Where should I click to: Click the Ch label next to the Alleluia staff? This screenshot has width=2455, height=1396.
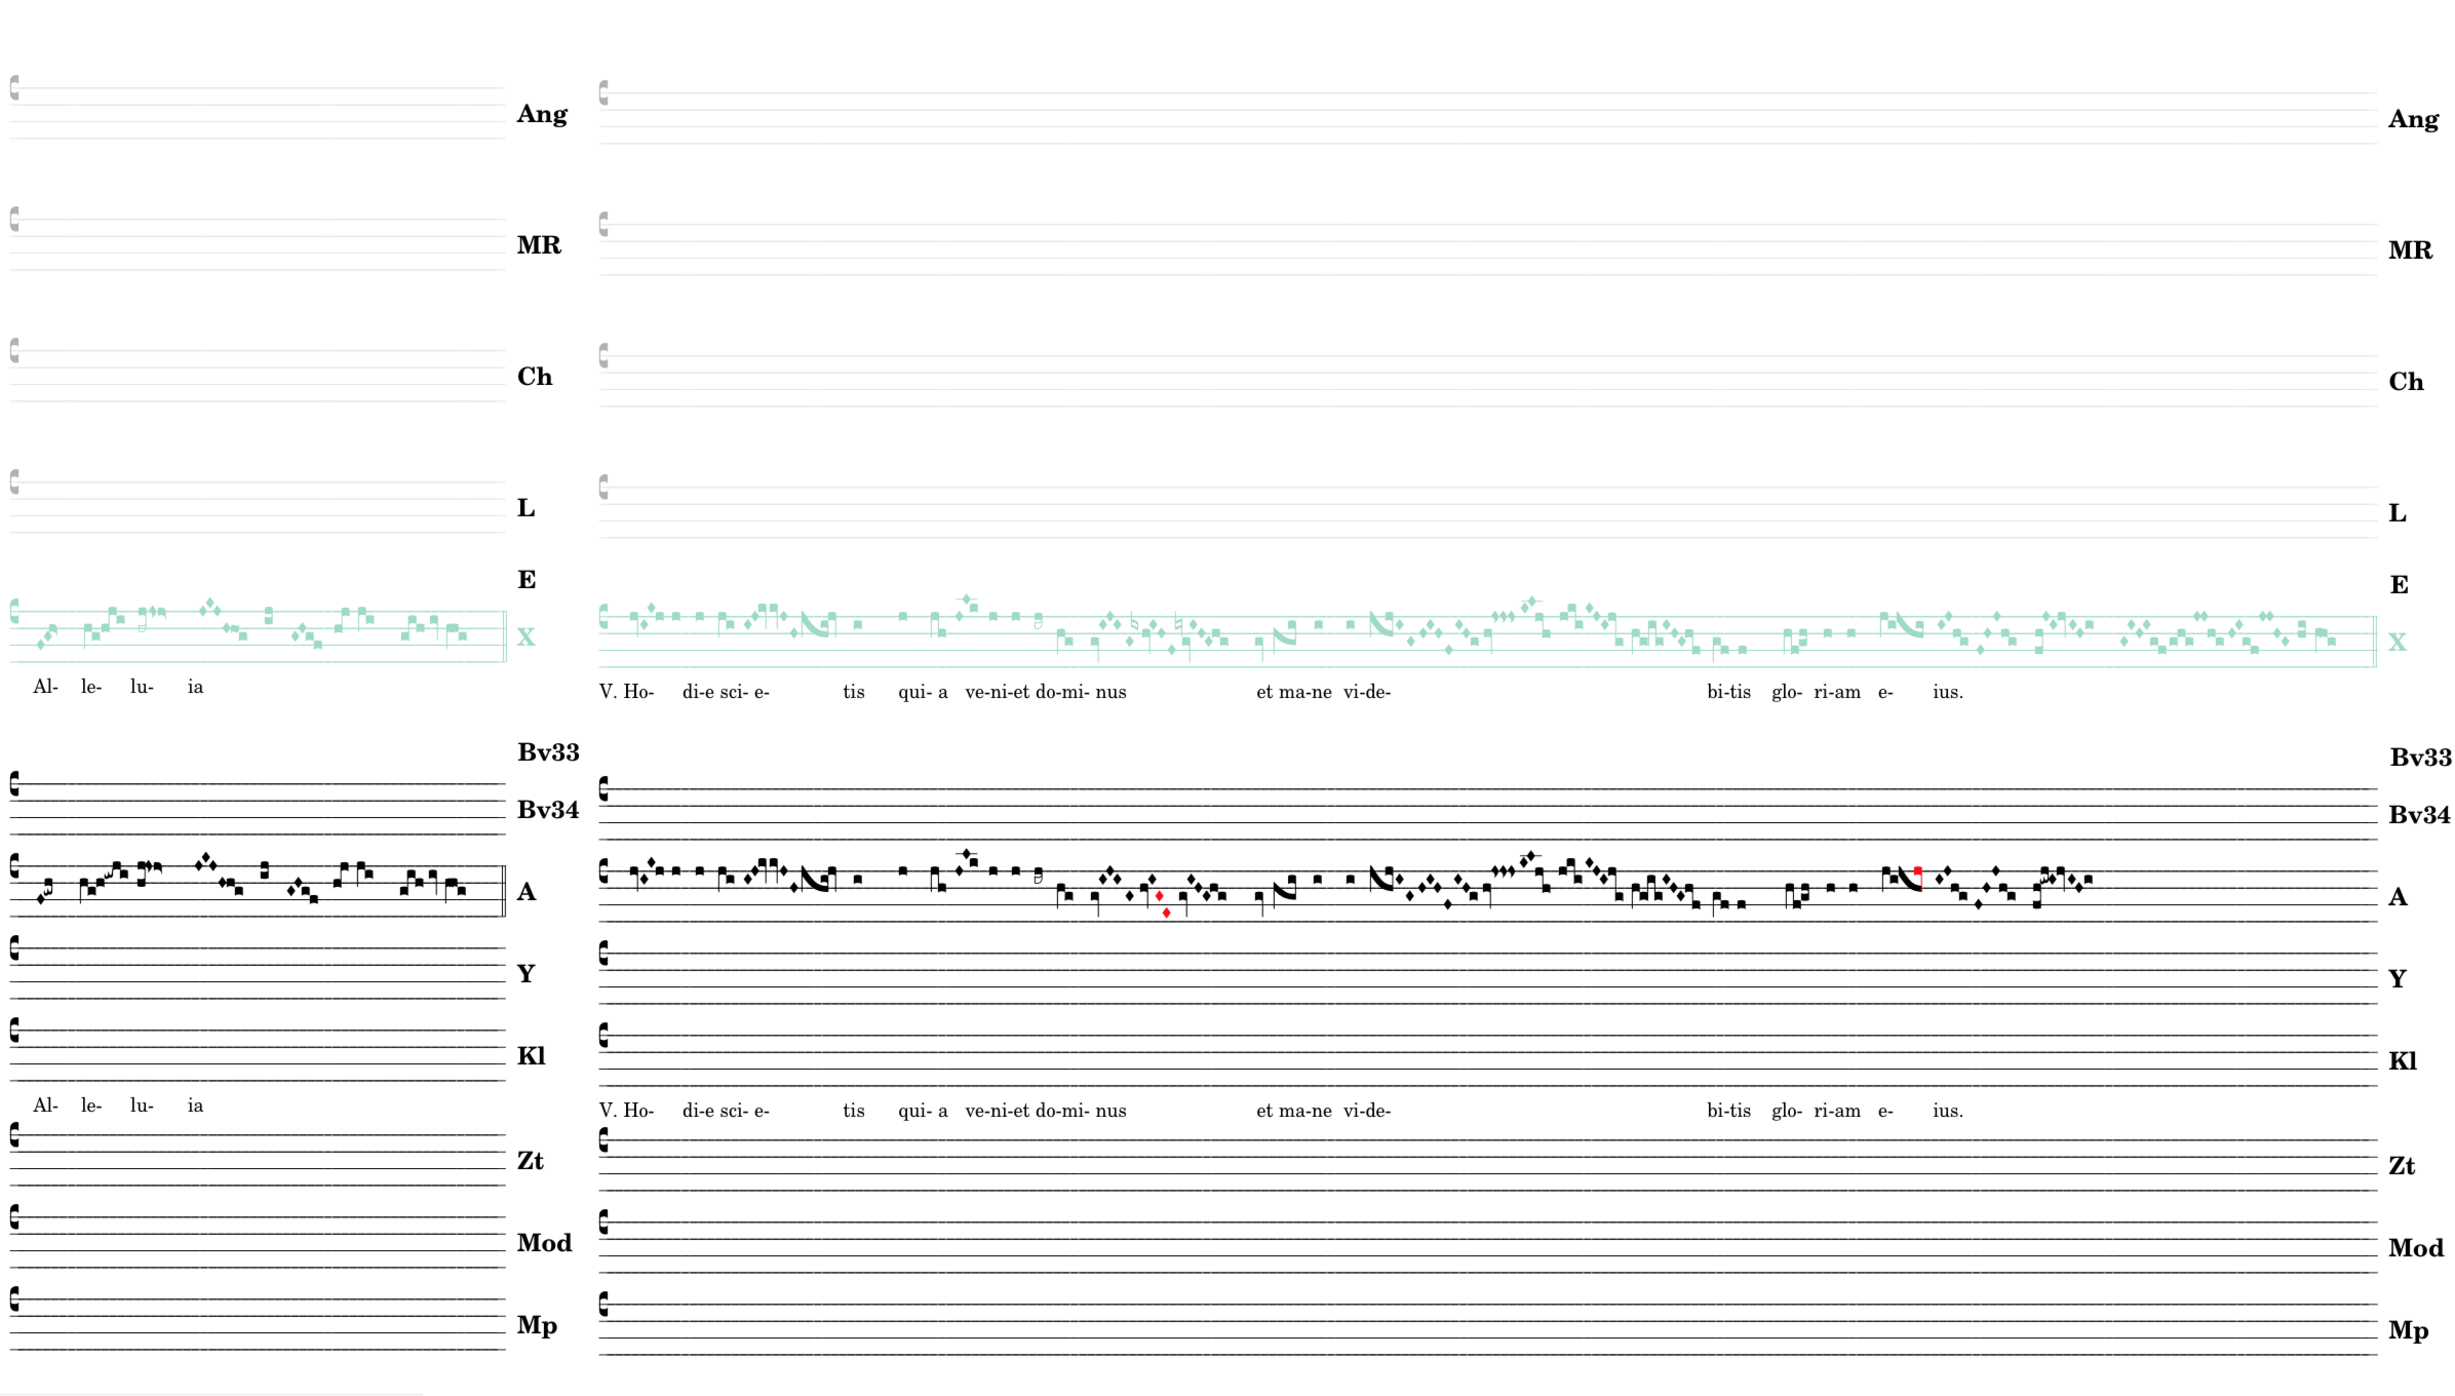coord(534,377)
